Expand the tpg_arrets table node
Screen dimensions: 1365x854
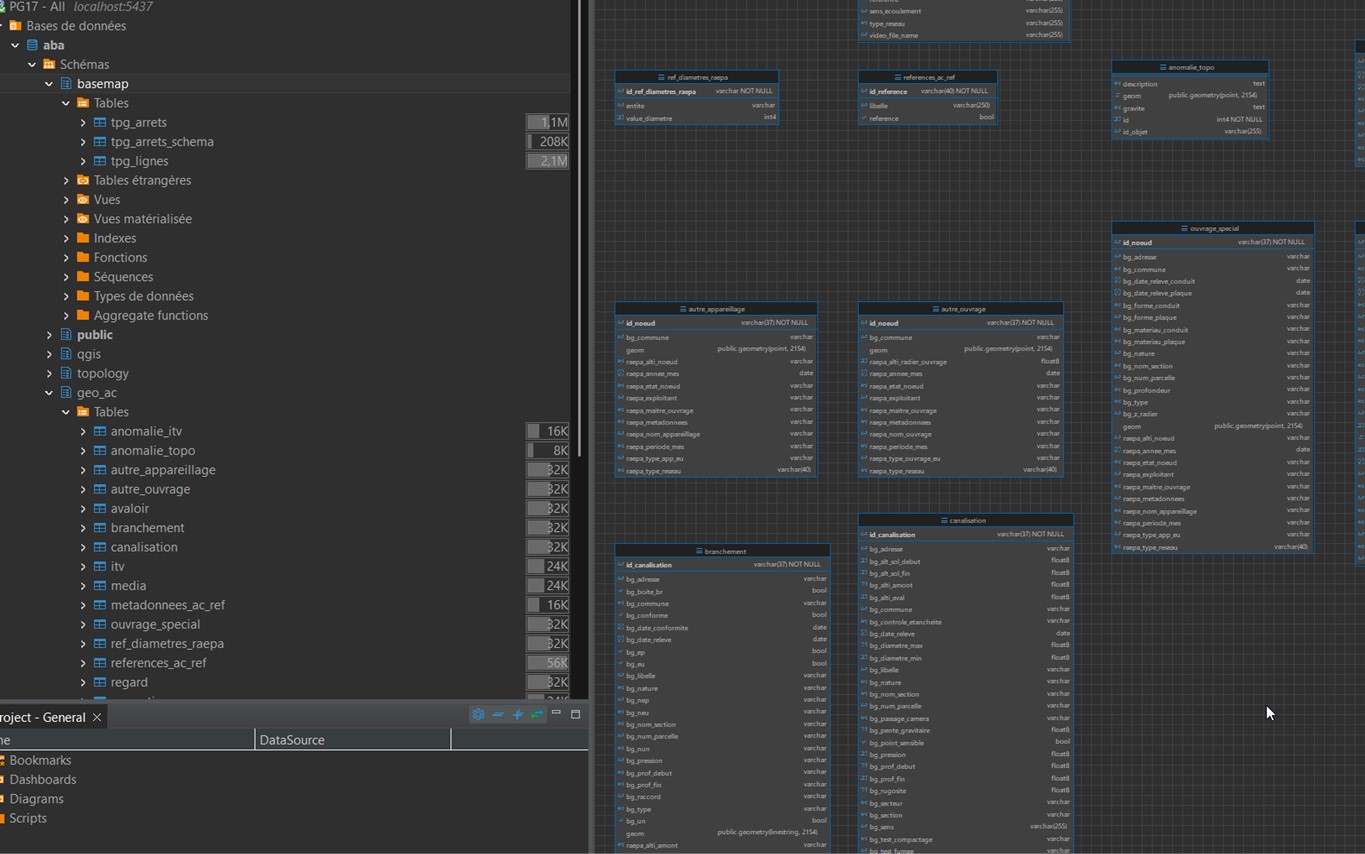point(83,123)
